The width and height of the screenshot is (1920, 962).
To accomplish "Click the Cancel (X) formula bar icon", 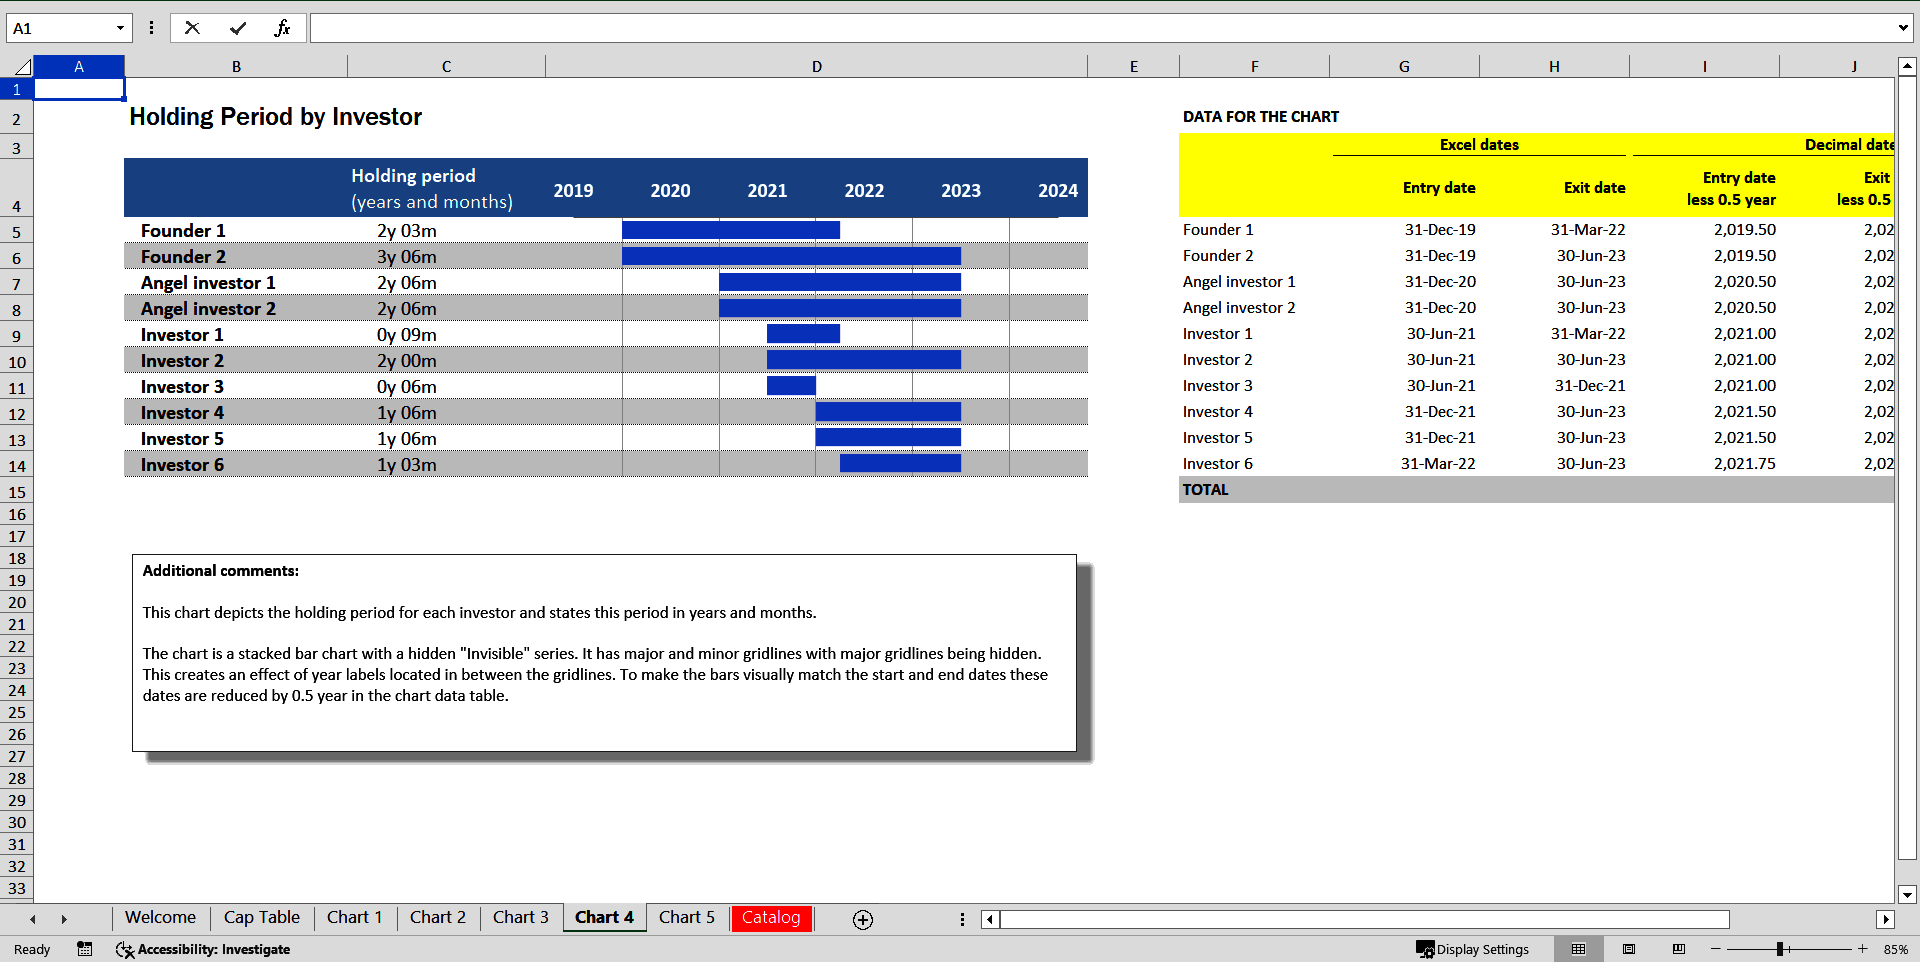I will coord(192,28).
